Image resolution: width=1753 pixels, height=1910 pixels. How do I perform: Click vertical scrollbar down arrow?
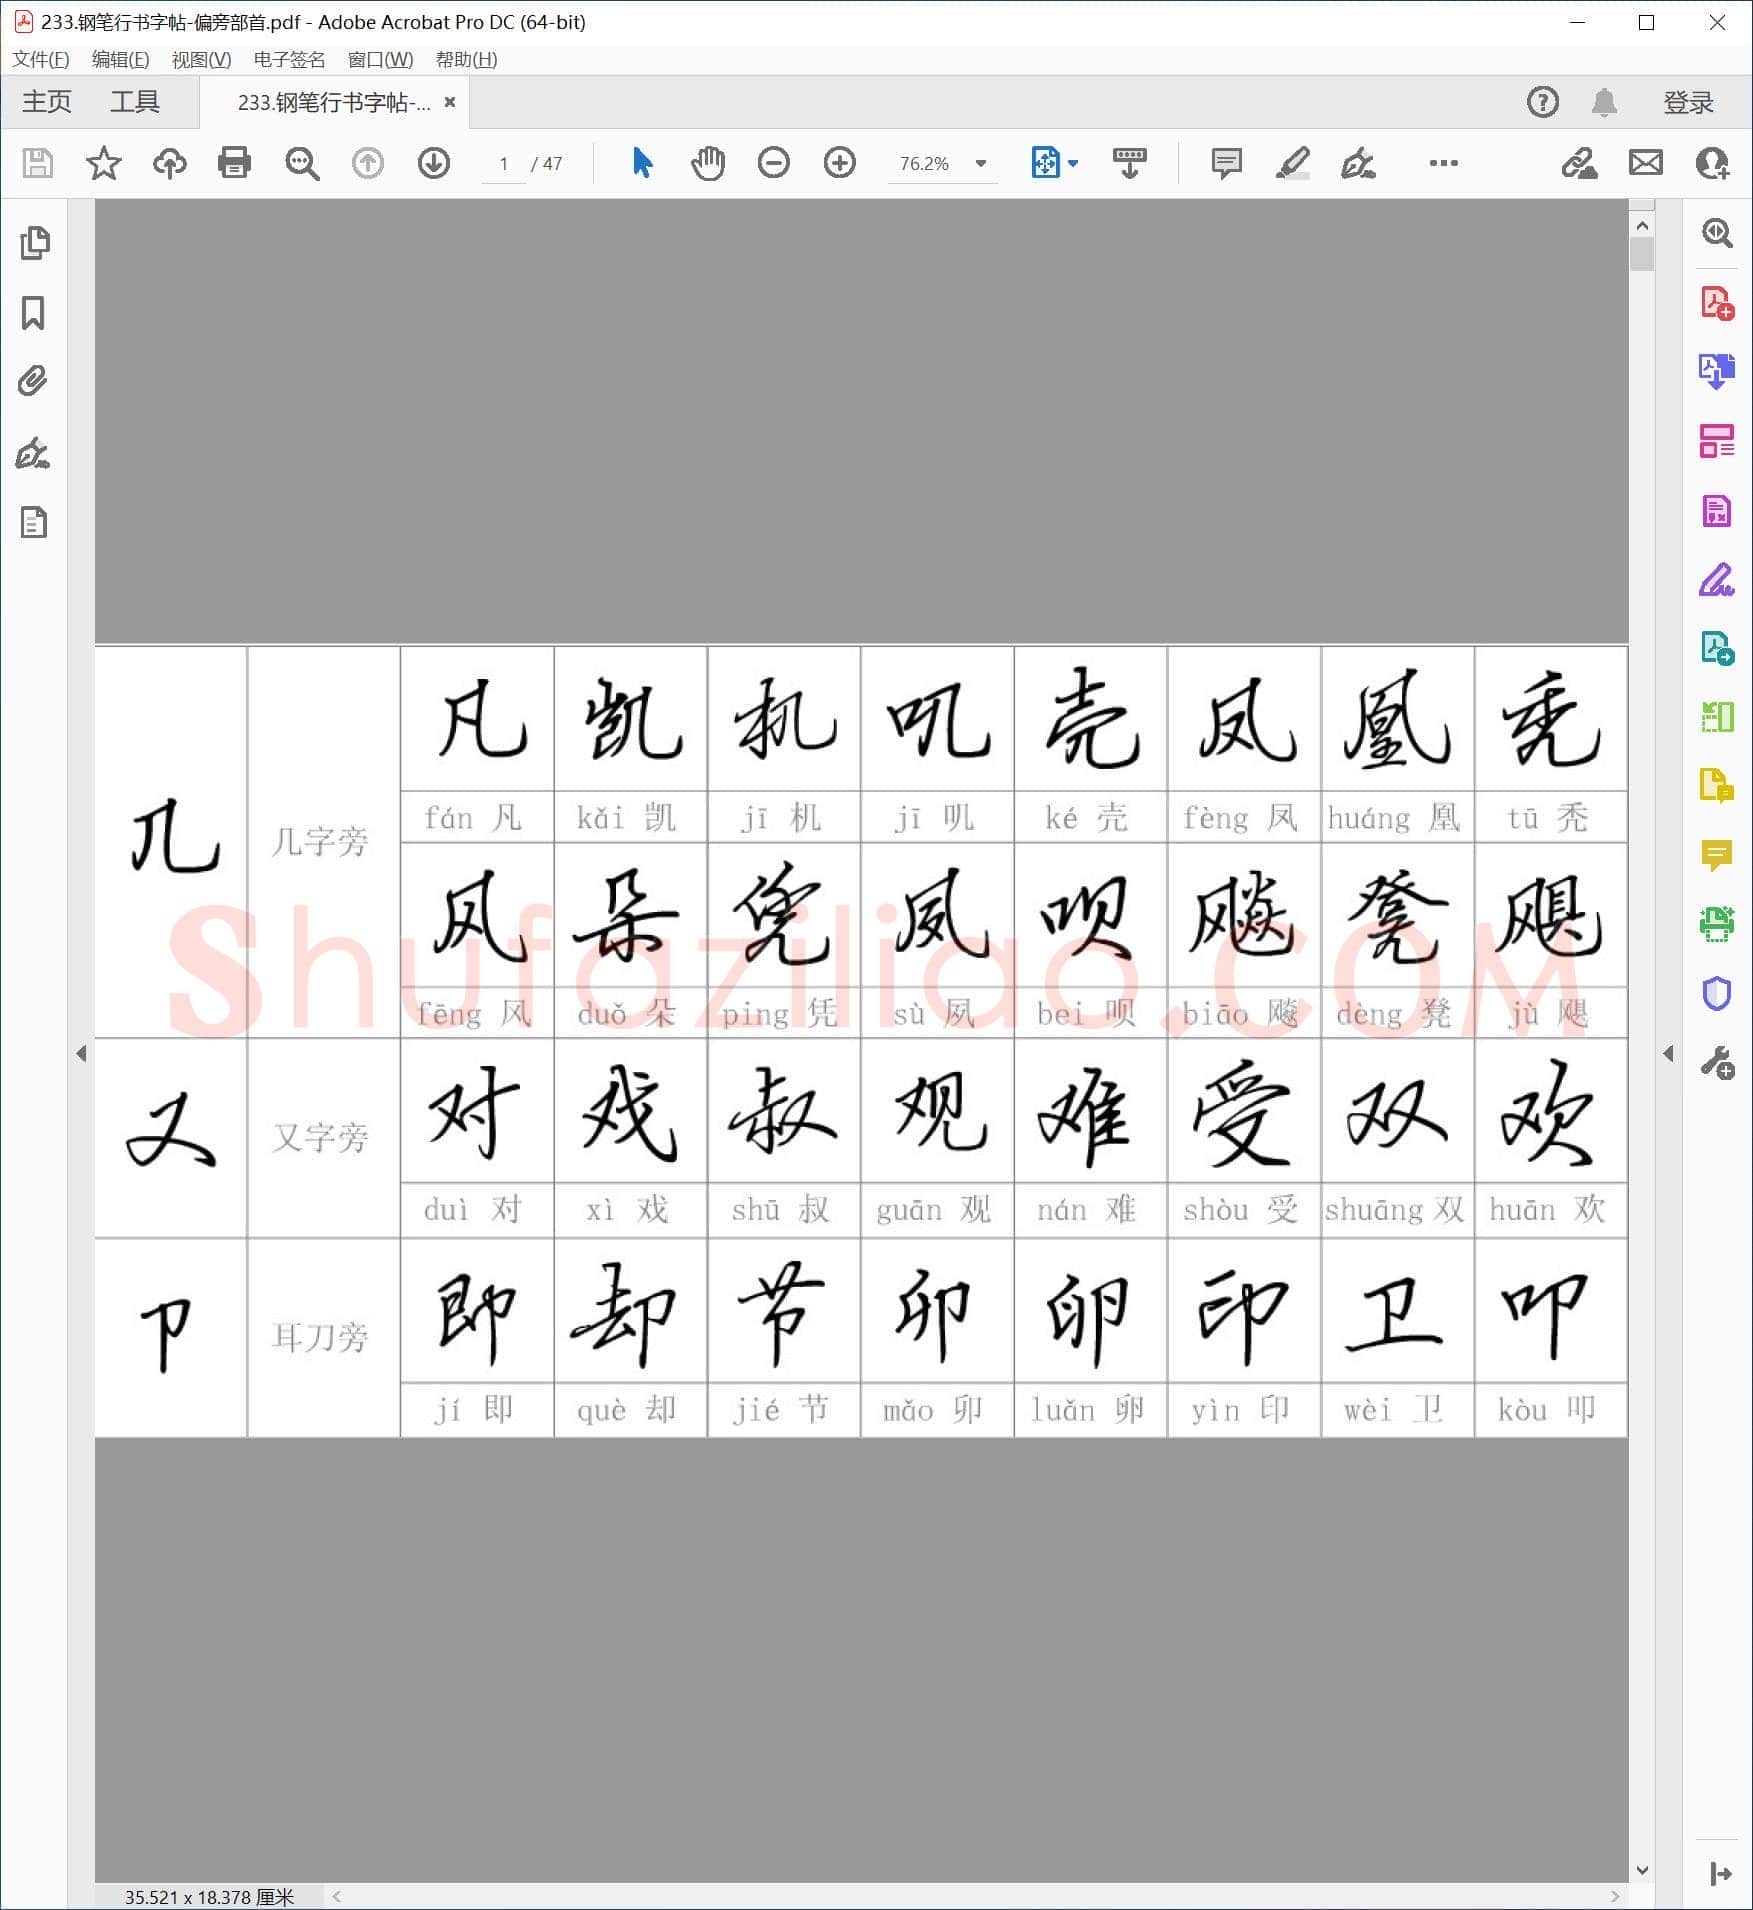(1642, 1870)
